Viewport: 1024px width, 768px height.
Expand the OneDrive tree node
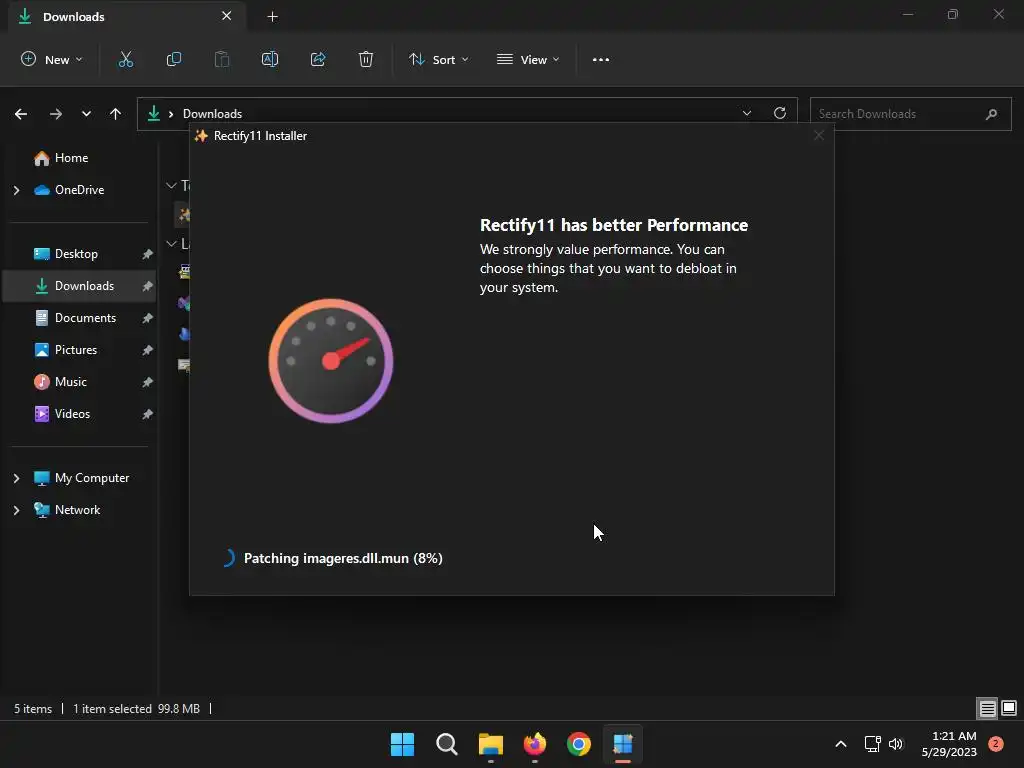16,190
